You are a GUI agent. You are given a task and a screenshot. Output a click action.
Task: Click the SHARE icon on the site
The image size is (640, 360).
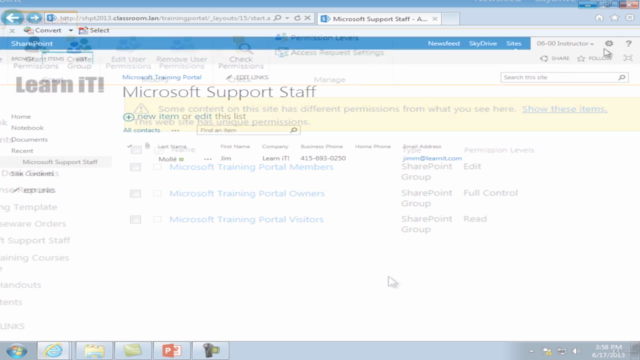pyautogui.click(x=544, y=58)
